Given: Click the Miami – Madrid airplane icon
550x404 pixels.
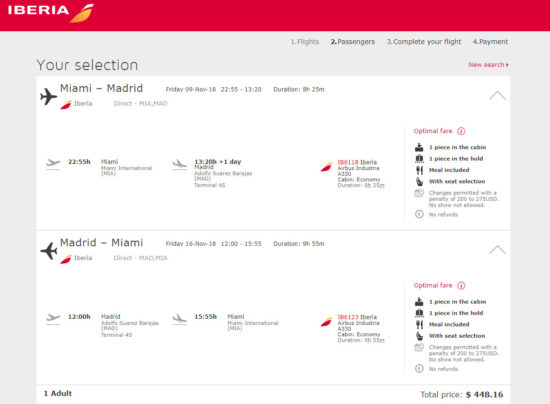Looking at the screenshot, I should pos(48,96).
